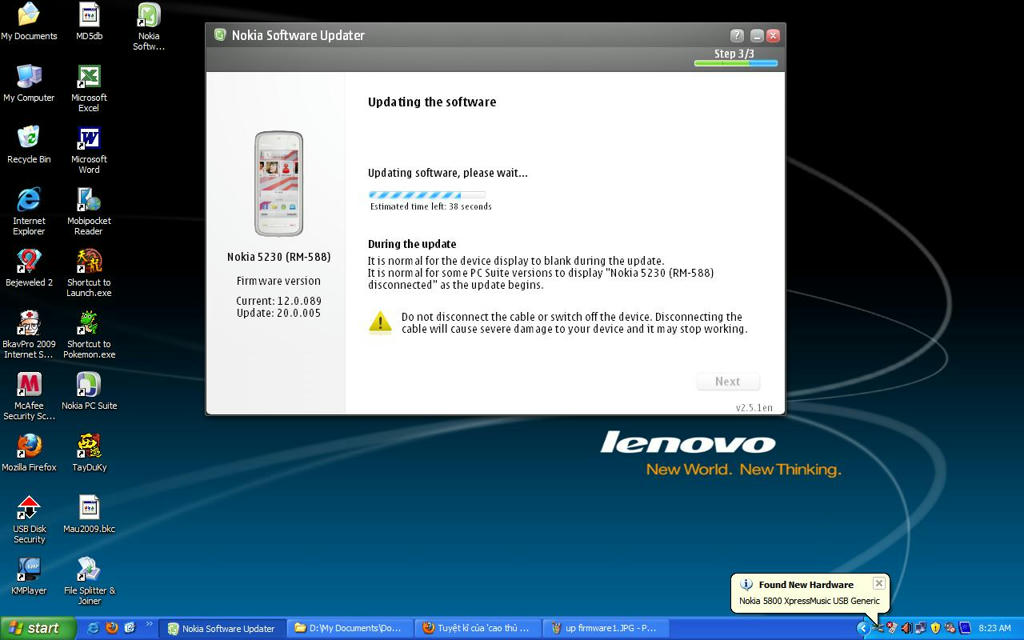Click the Internet Explorer quick launch icon
The image size is (1024, 640).
(x=93, y=628)
